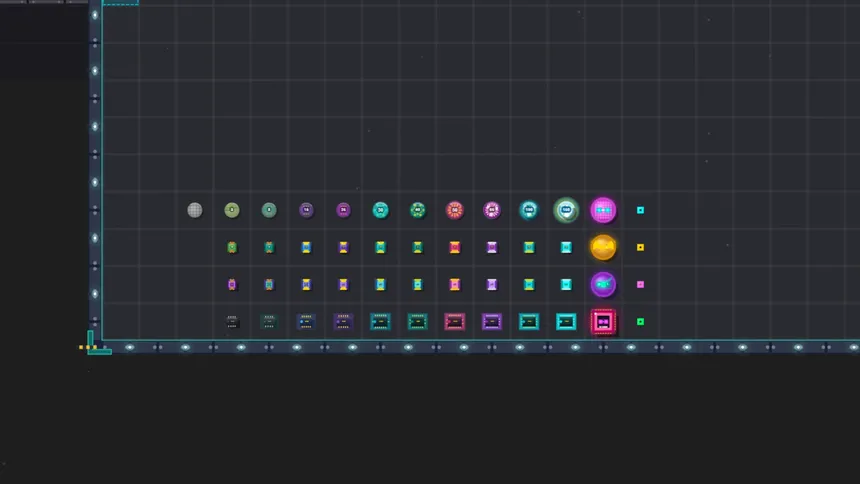
Task: Click the large pink glowing square block
Action: pyautogui.click(x=603, y=321)
